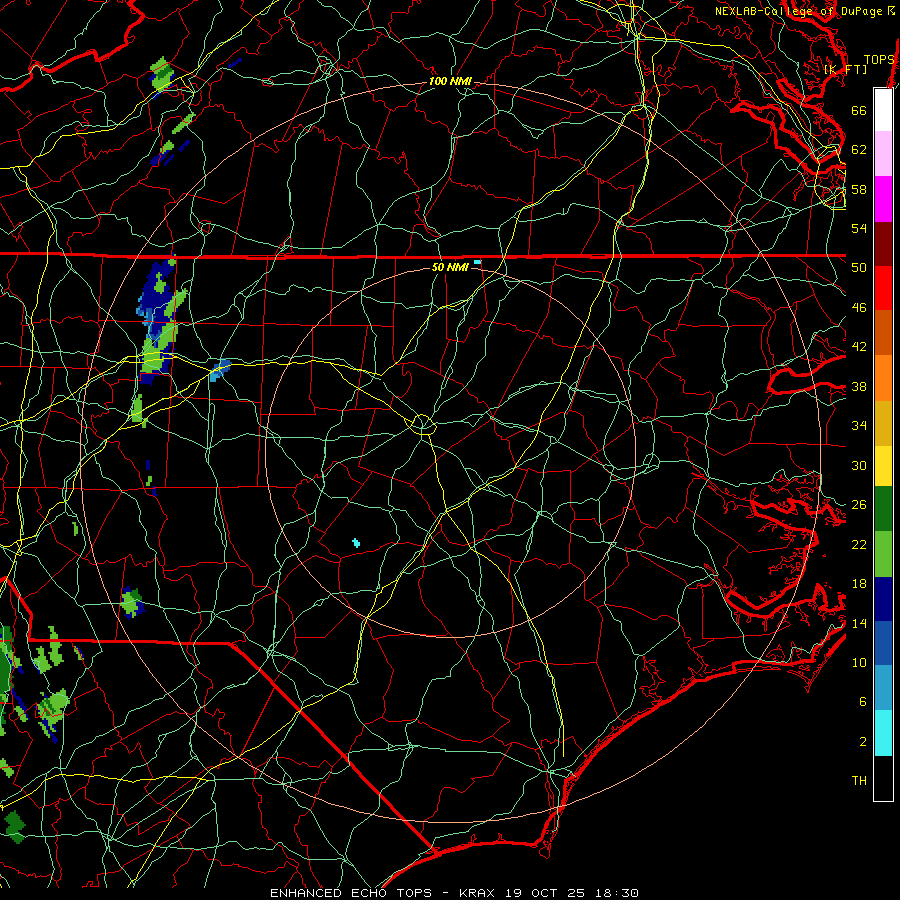Pick the dark orange legend swatch
This screenshot has height=900, width=900.
pos(883,333)
